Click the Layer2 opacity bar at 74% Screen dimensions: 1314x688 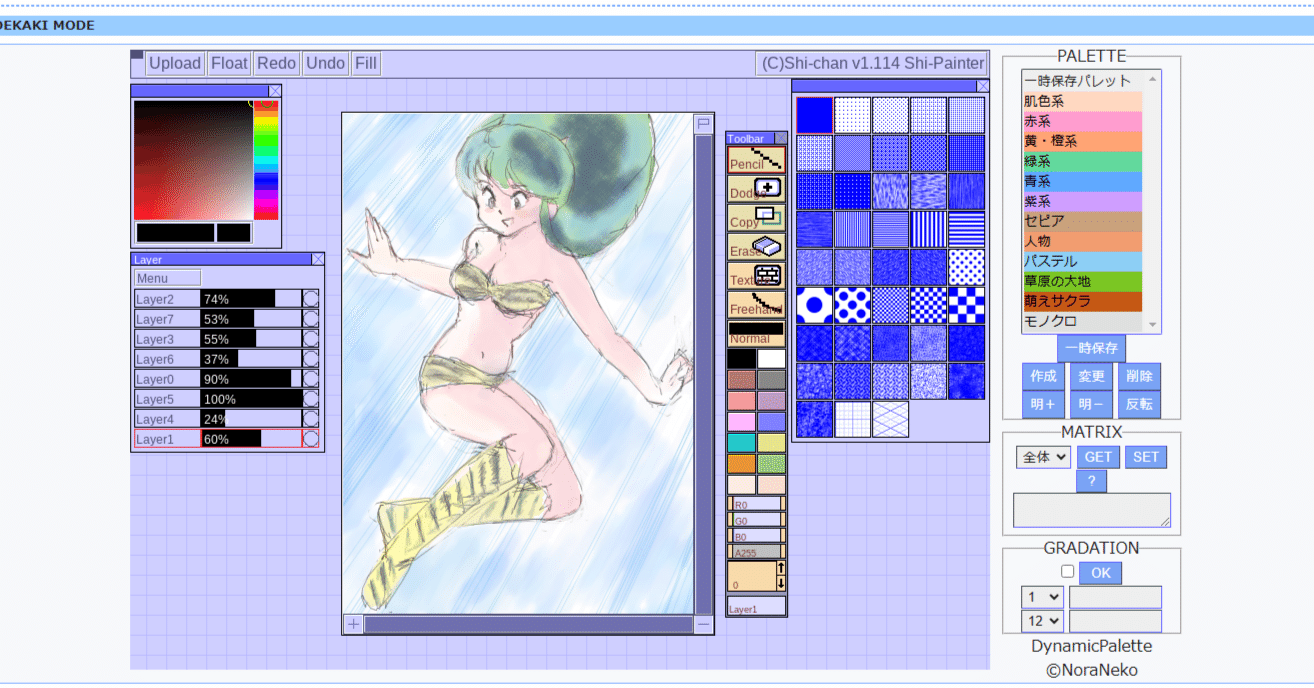(250, 298)
